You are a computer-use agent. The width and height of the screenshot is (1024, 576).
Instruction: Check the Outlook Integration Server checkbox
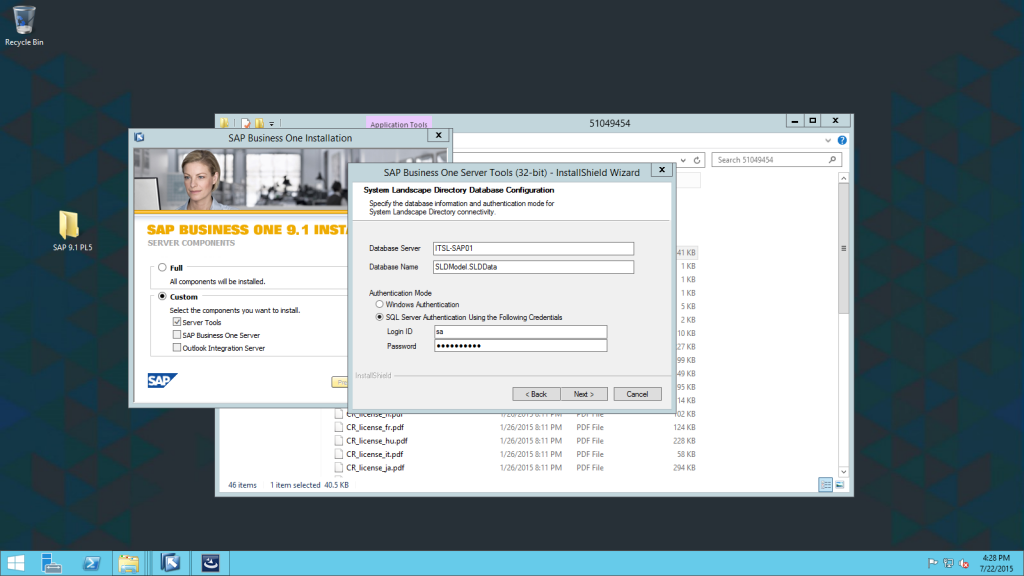[x=177, y=348]
